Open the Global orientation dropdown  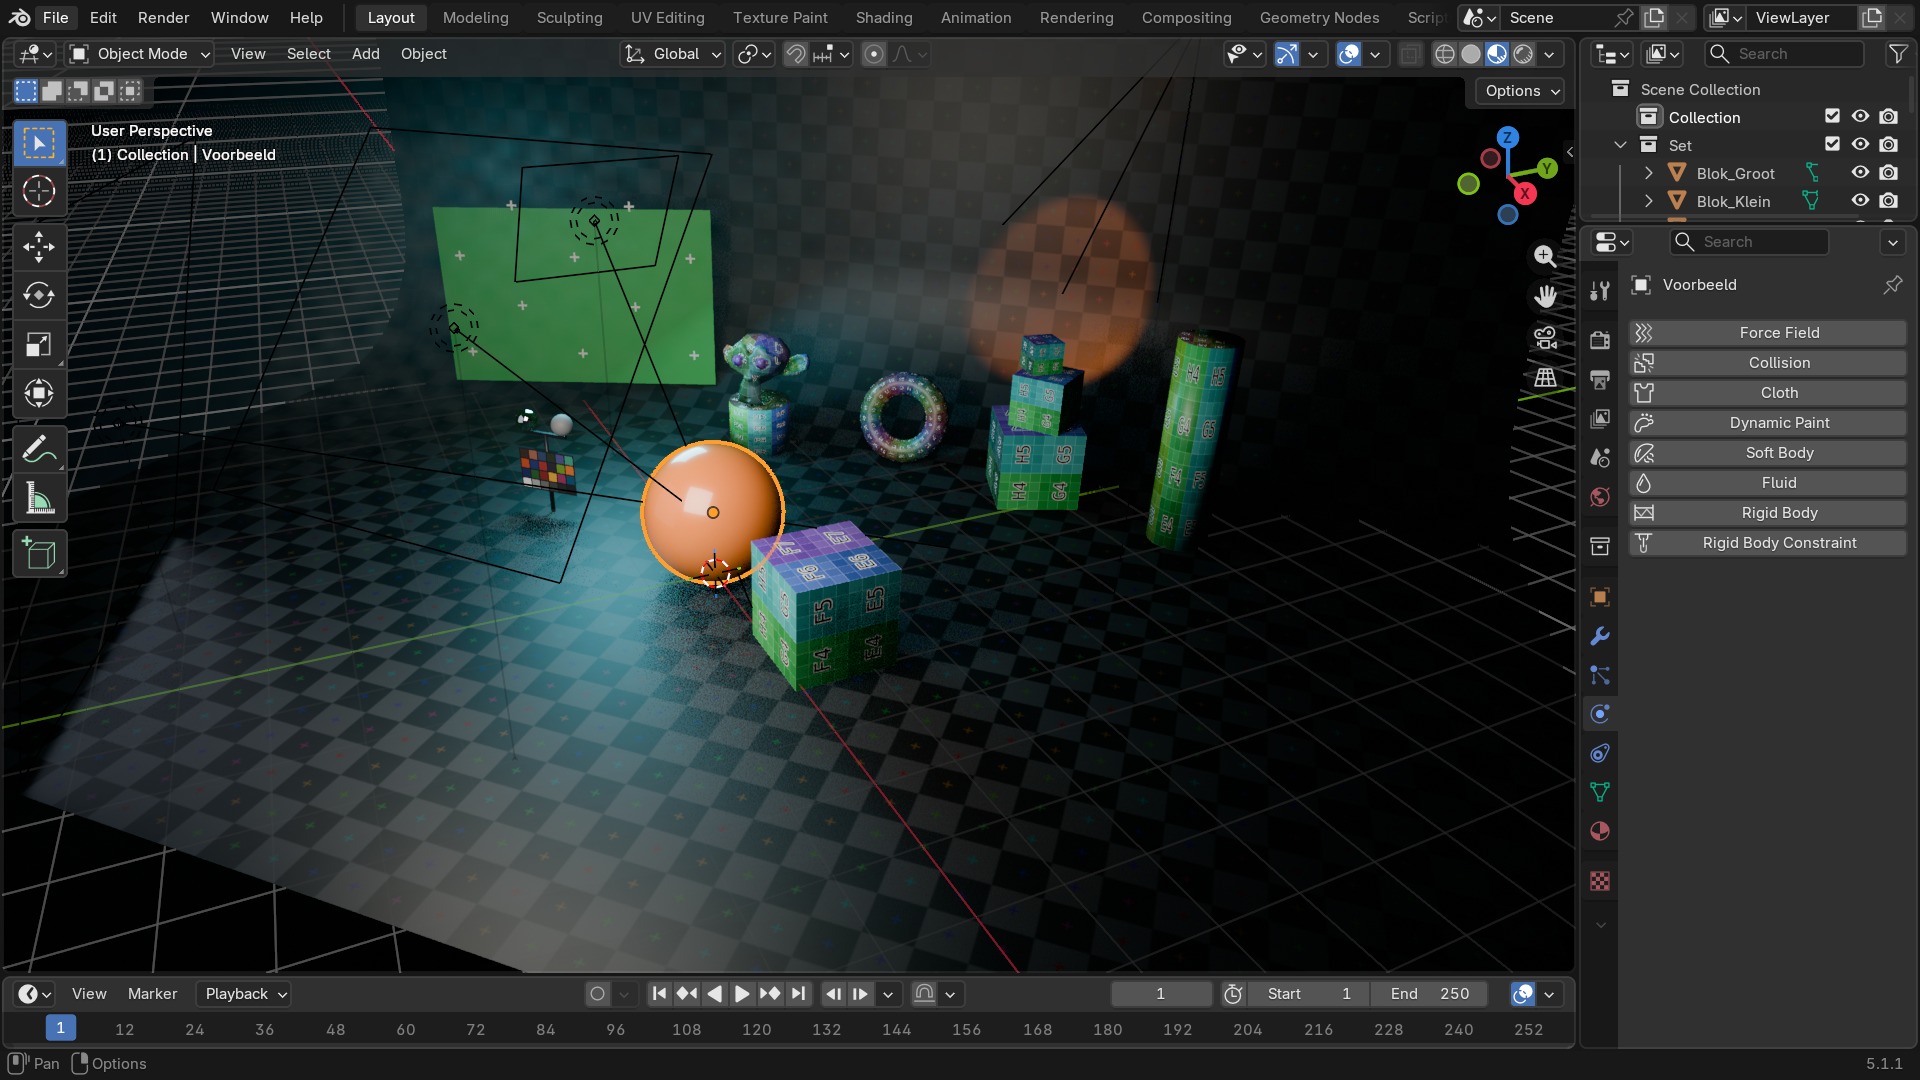672,54
